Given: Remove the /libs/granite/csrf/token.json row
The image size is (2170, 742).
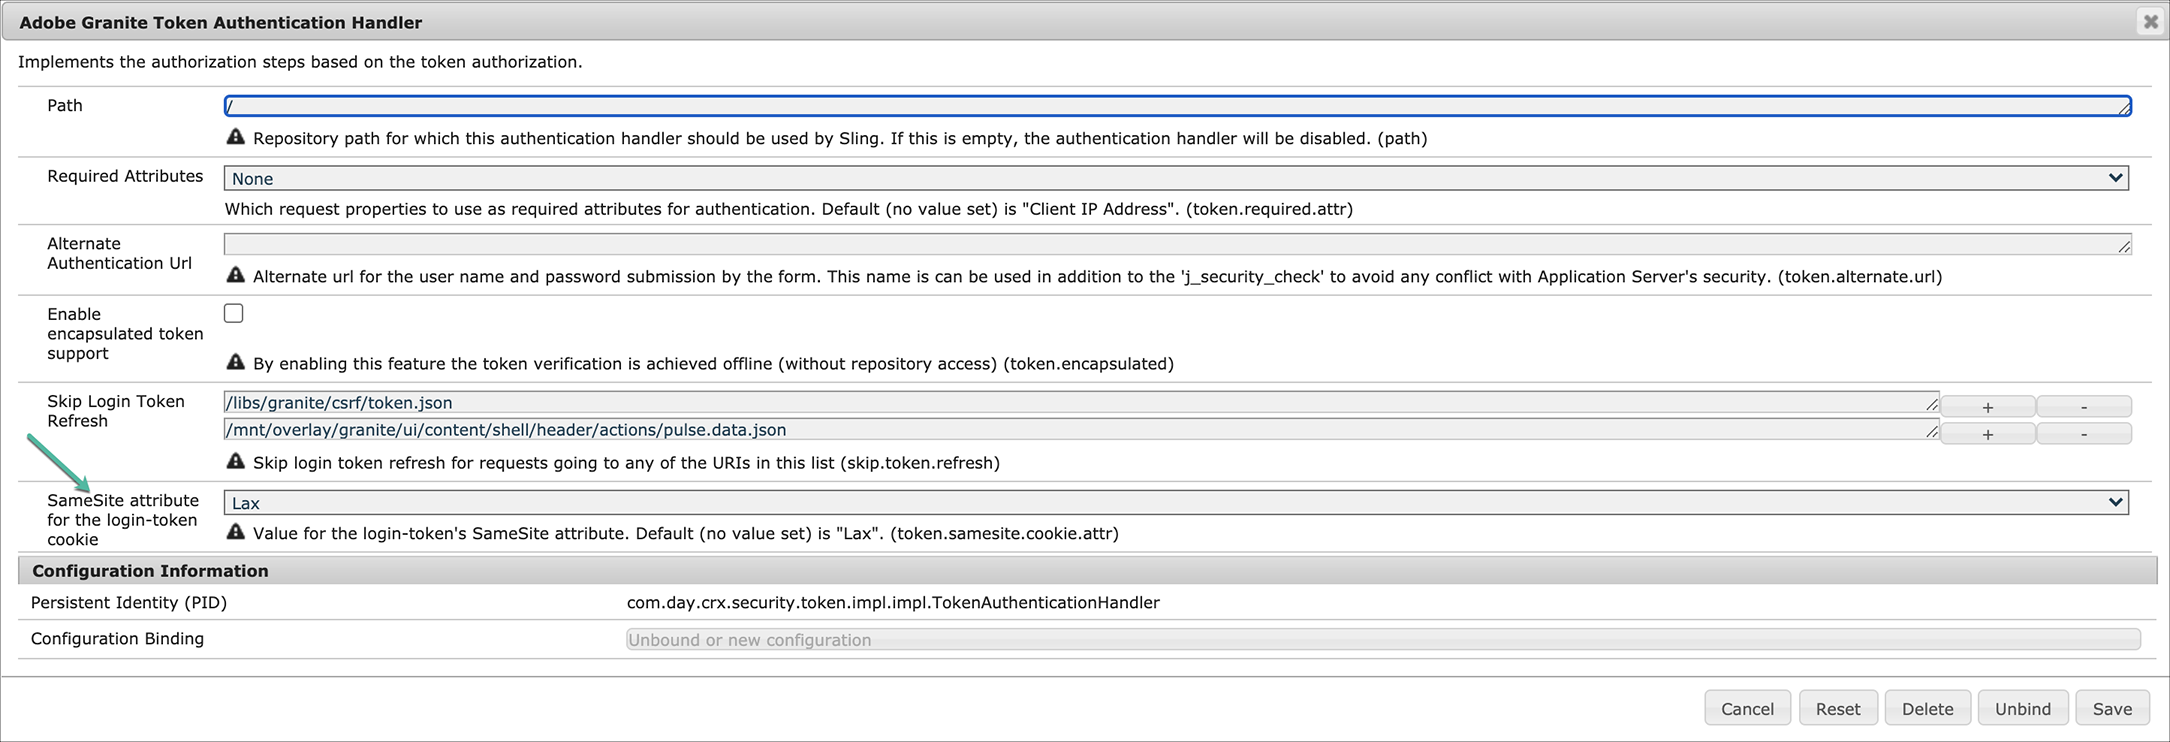Looking at the screenshot, I should point(2084,406).
